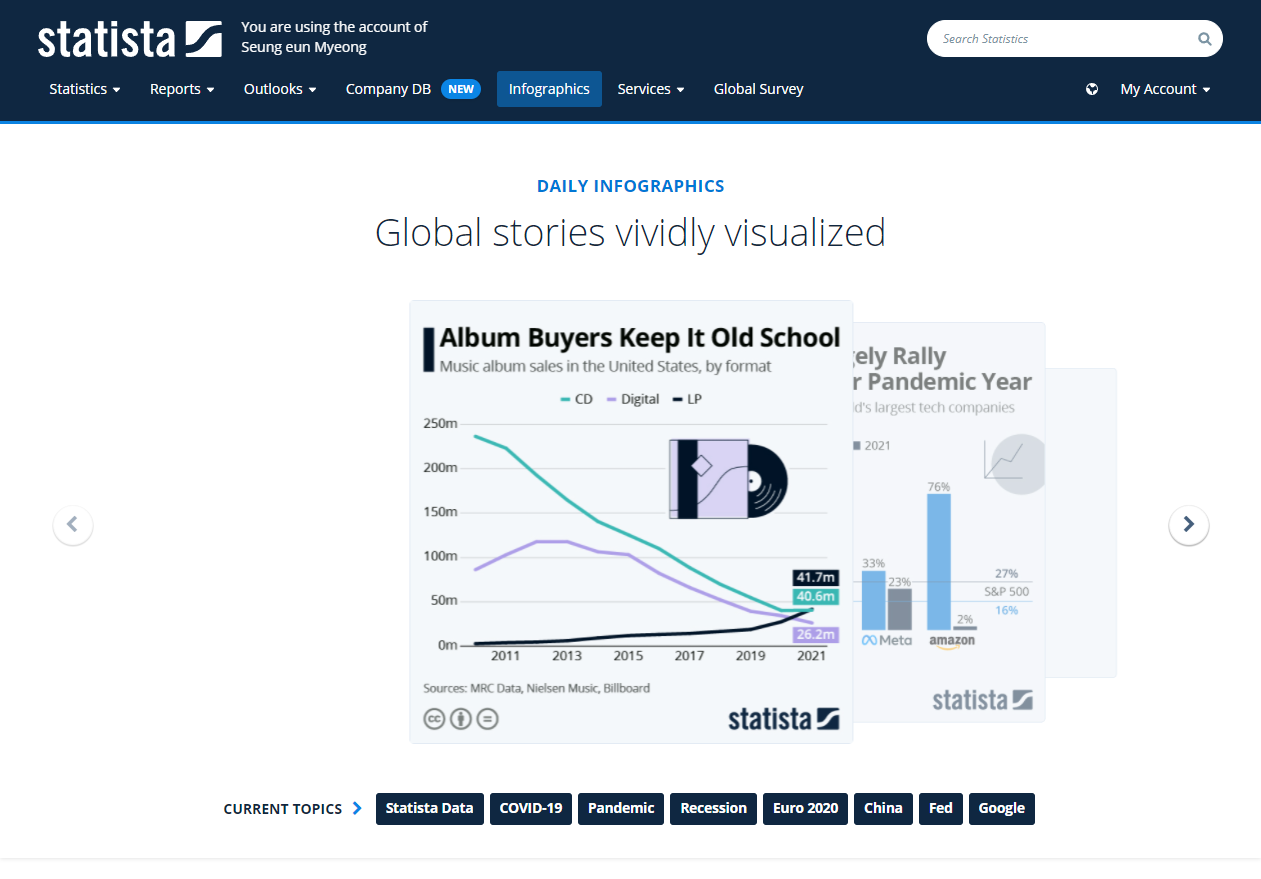
Task: Open the Global Survey page
Action: pos(758,89)
